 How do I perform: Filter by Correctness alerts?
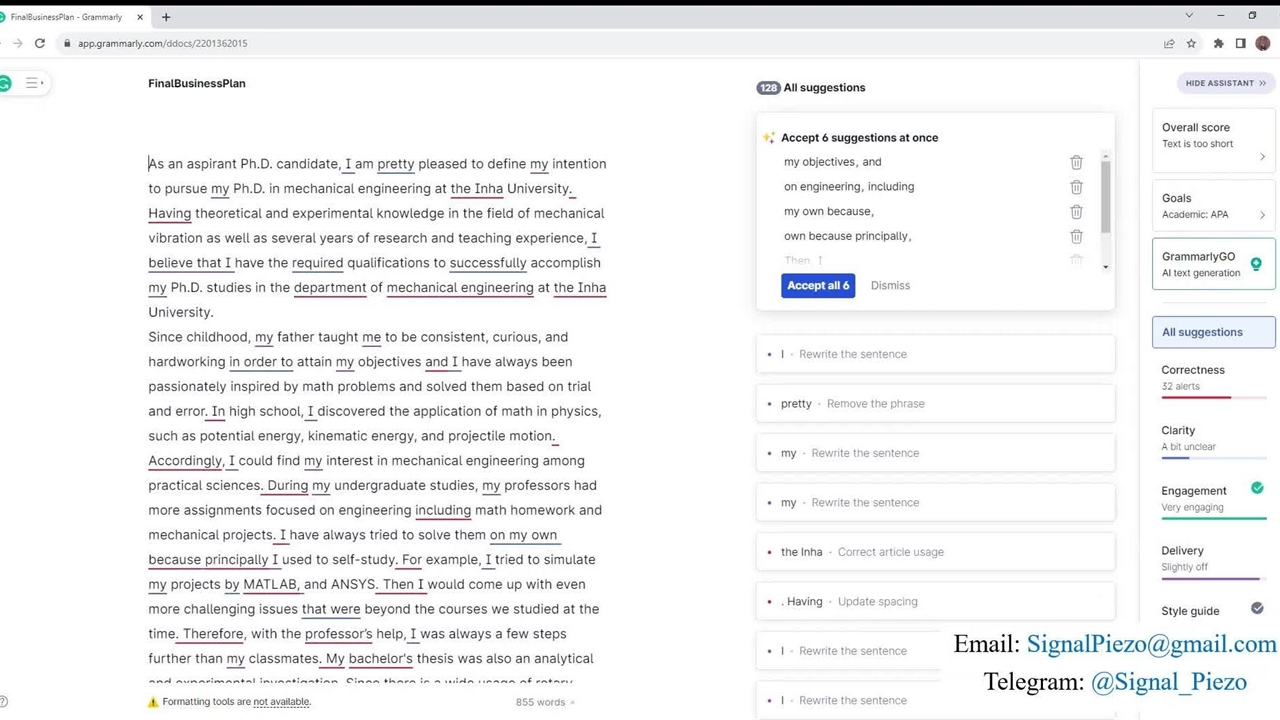pos(1195,377)
